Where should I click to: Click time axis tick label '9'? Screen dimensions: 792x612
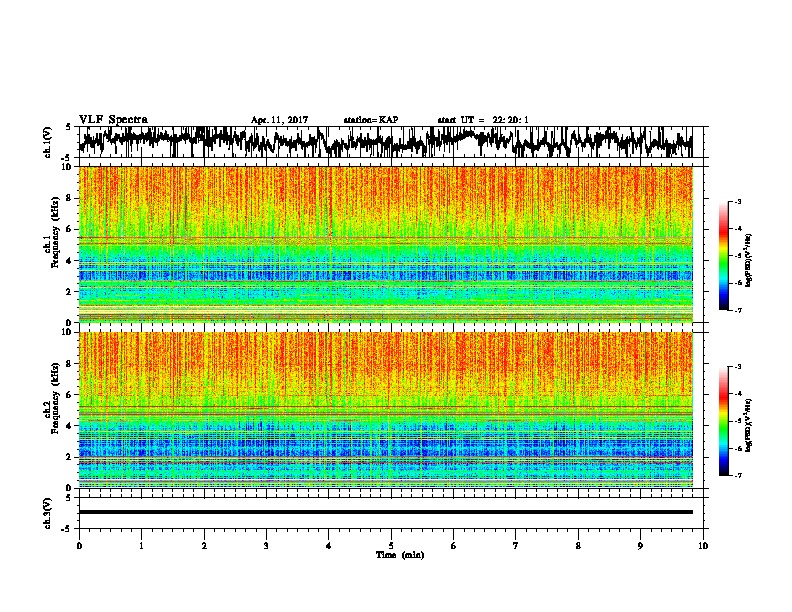[640, 546]
